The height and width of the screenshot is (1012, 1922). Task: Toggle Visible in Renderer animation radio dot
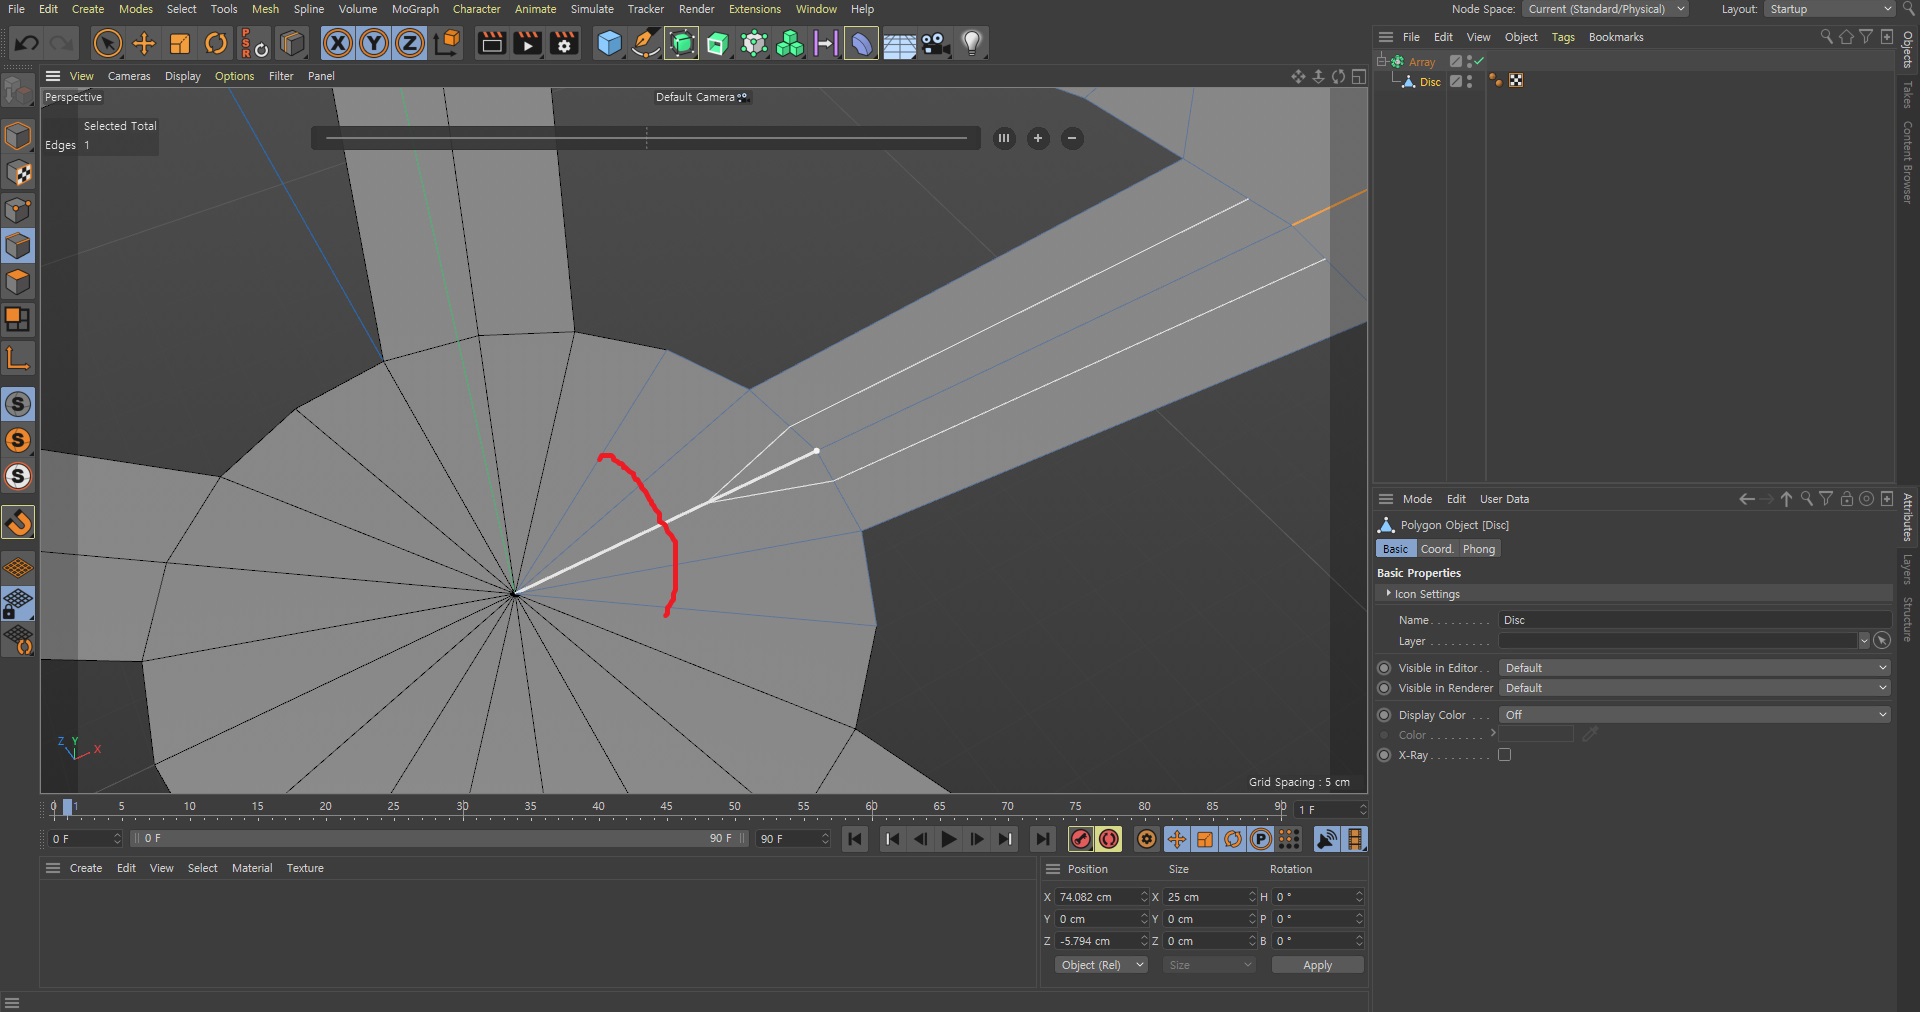coord(1384,688)
